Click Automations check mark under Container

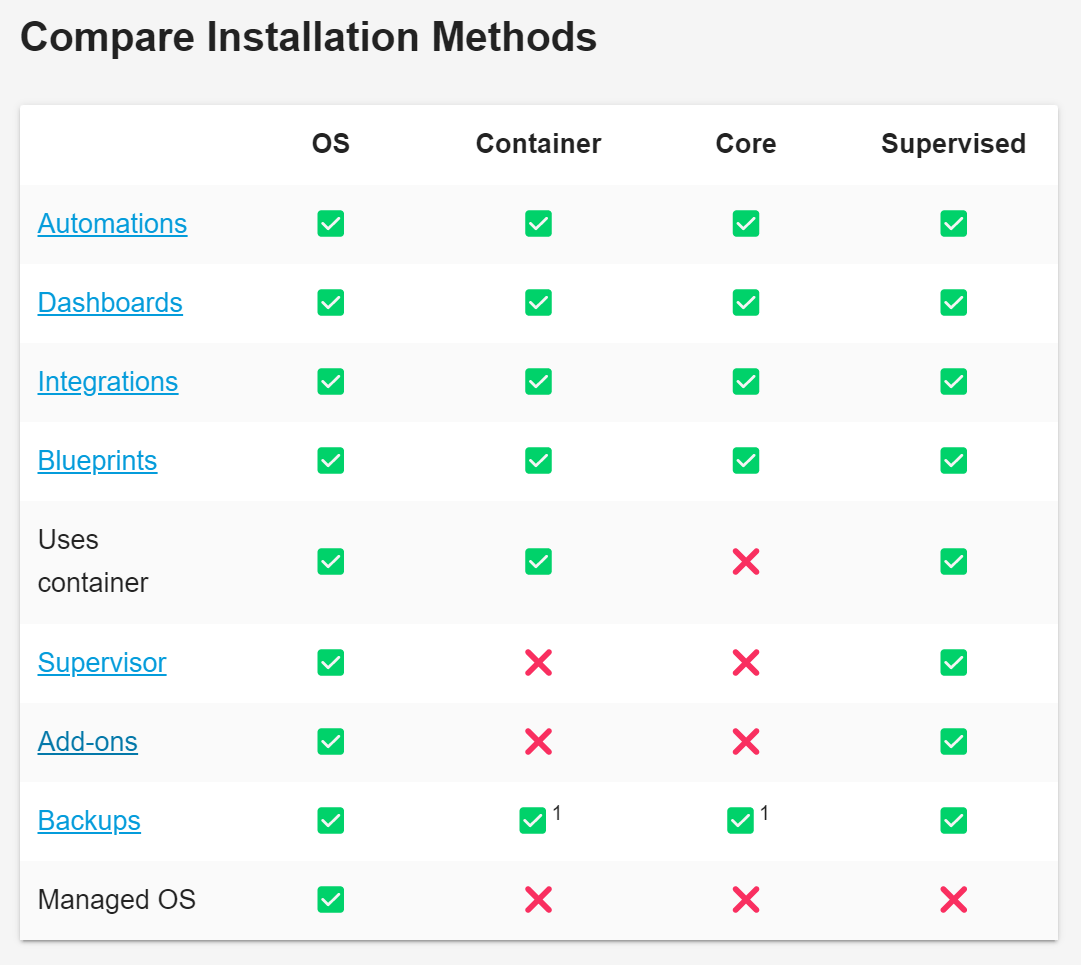pos(538,224)
